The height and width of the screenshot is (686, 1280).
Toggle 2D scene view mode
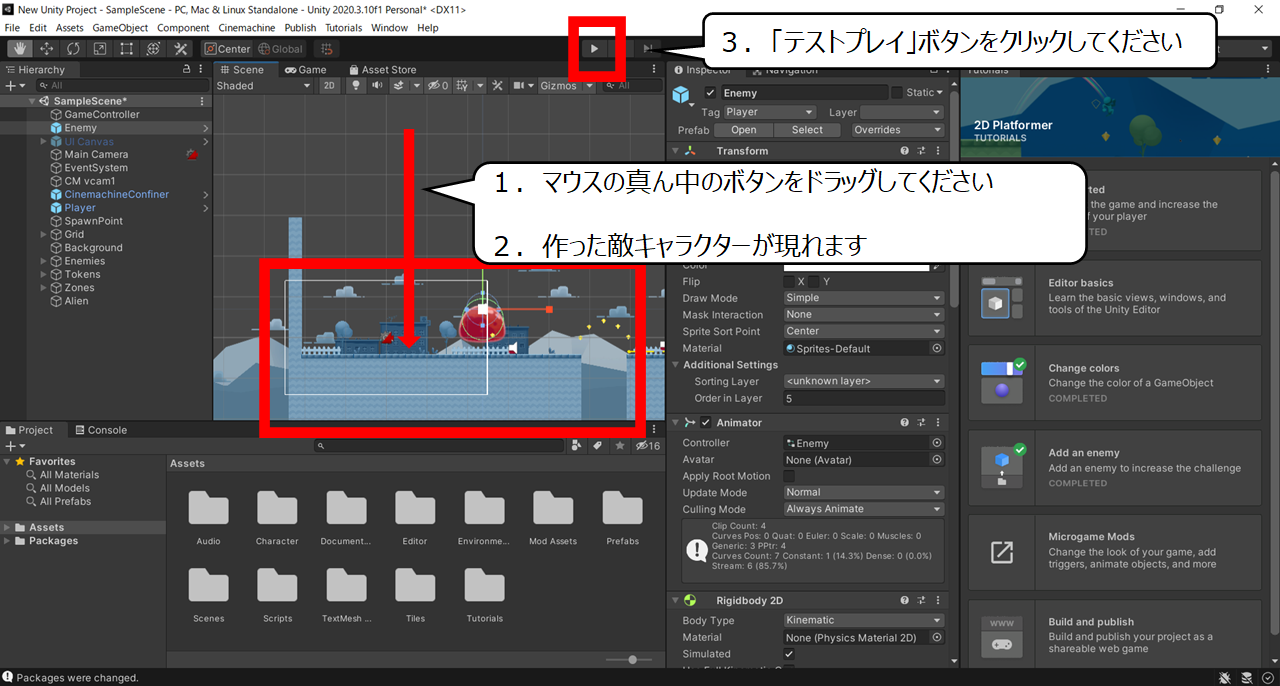(329, 86)
